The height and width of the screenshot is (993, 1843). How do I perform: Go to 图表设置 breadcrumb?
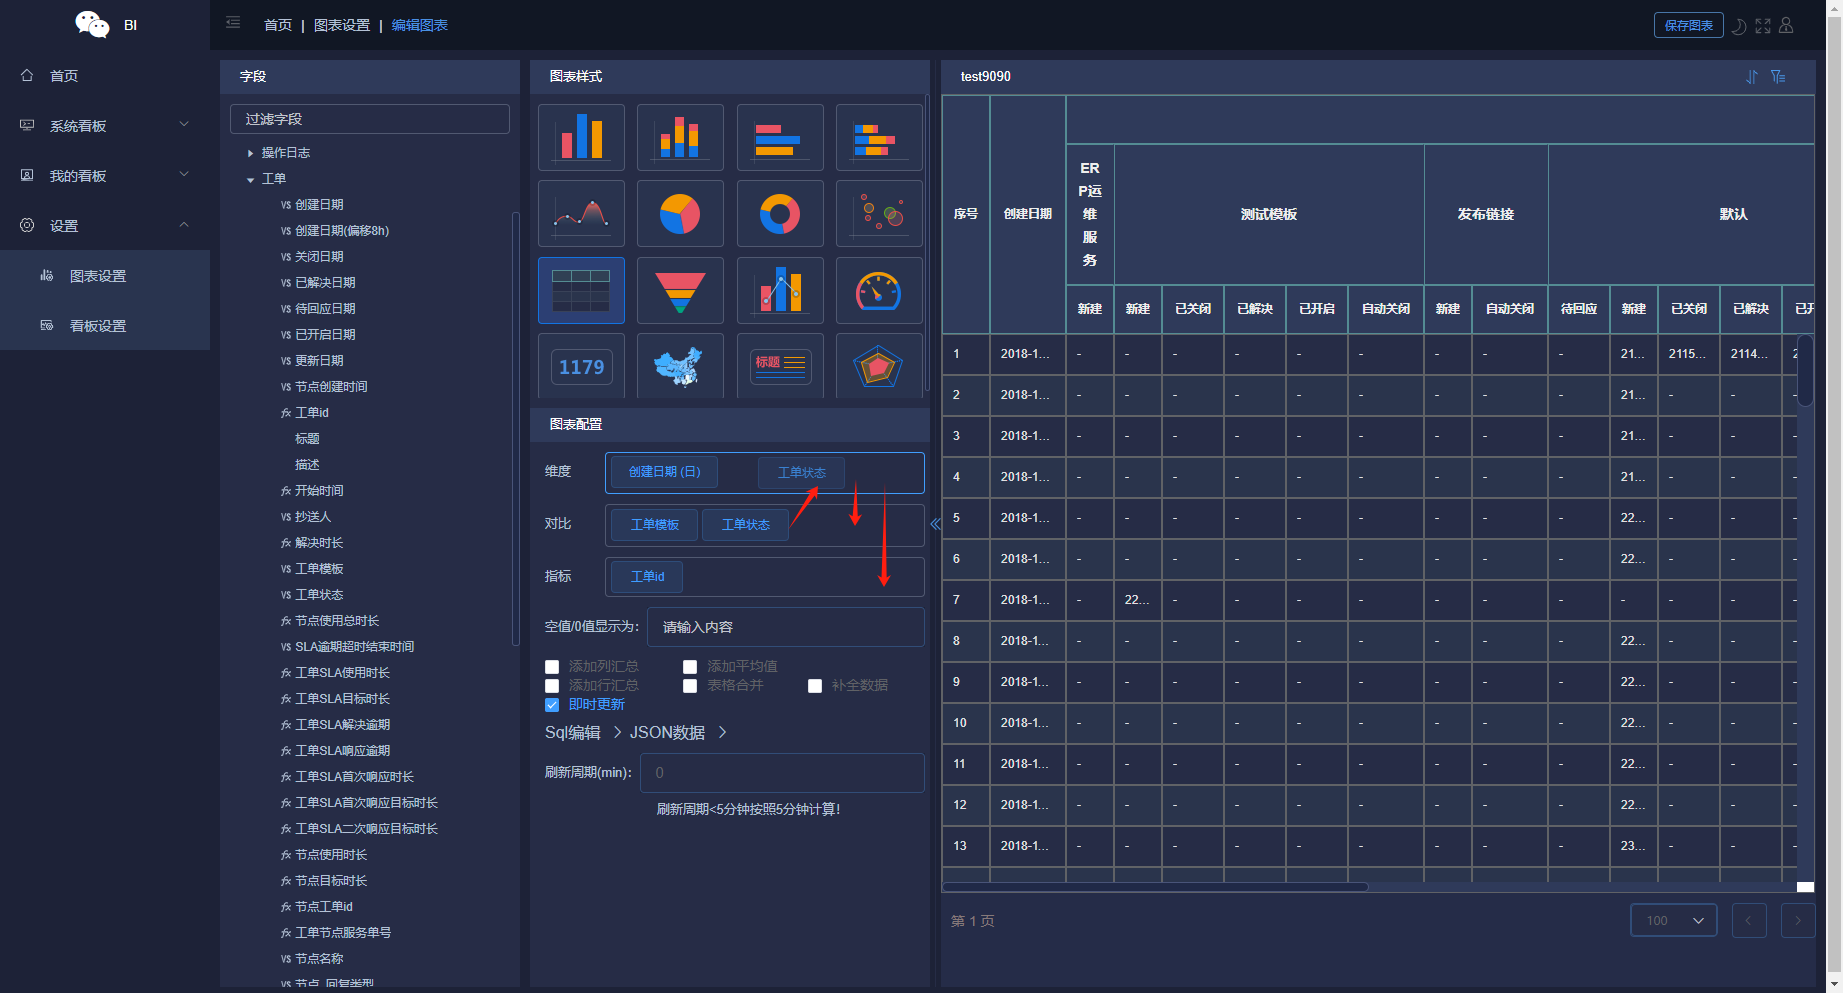click(342, 25)
